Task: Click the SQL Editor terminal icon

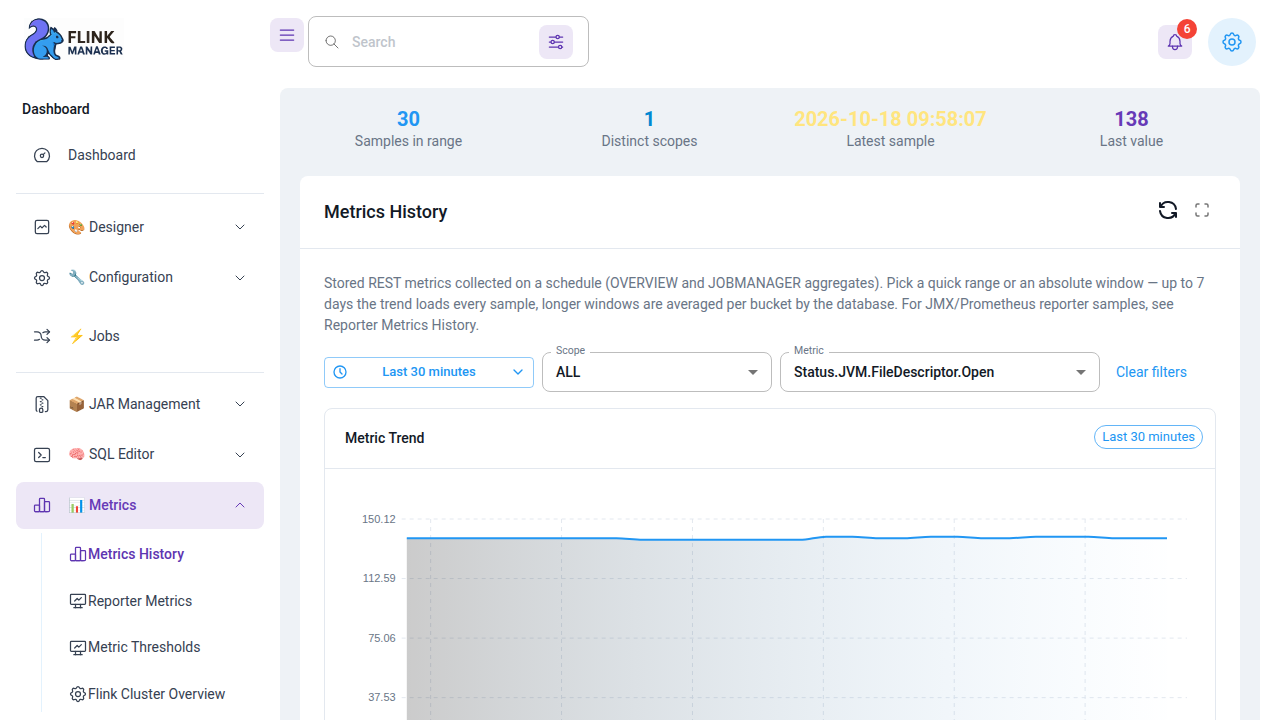Action: coord(42,454)
